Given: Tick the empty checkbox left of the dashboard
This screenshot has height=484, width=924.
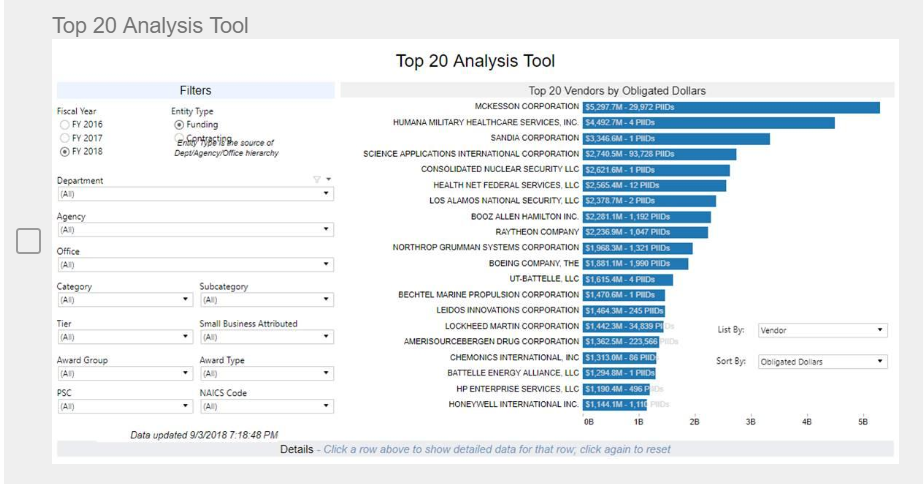Looking at the screenshot, I should pos(29,241).
